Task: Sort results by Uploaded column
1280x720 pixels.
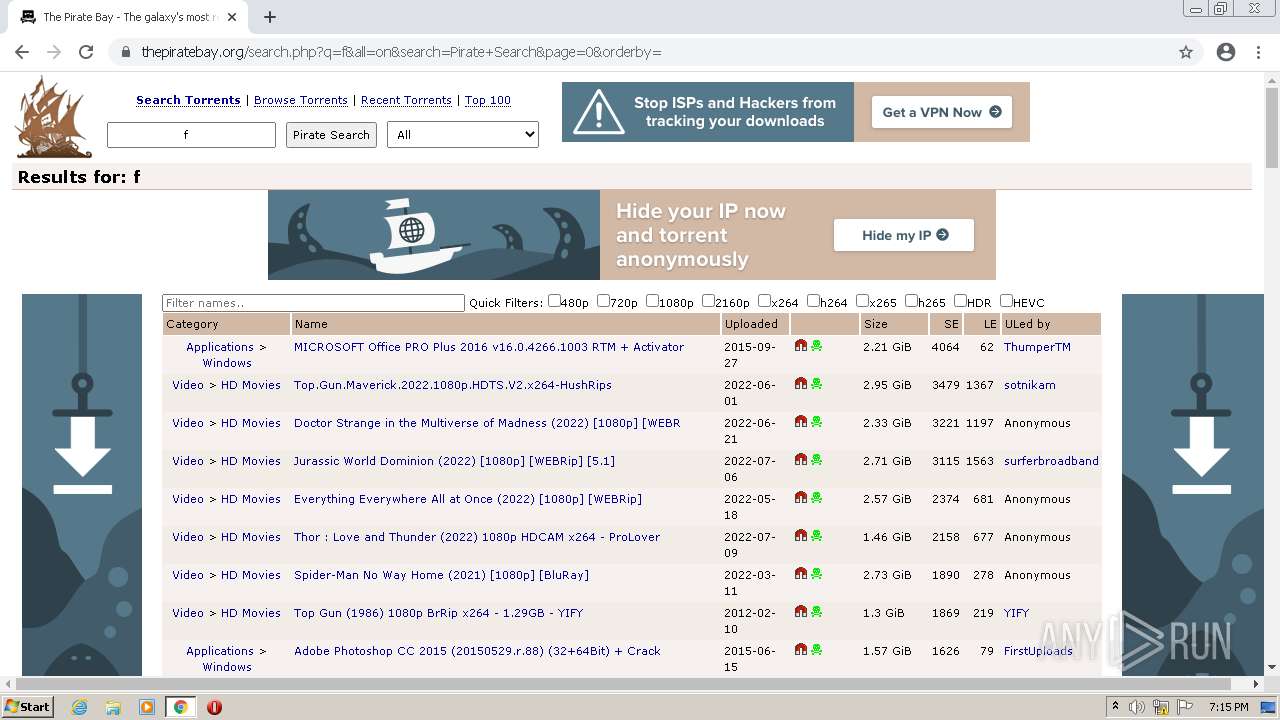Action: tap(751, 324)
